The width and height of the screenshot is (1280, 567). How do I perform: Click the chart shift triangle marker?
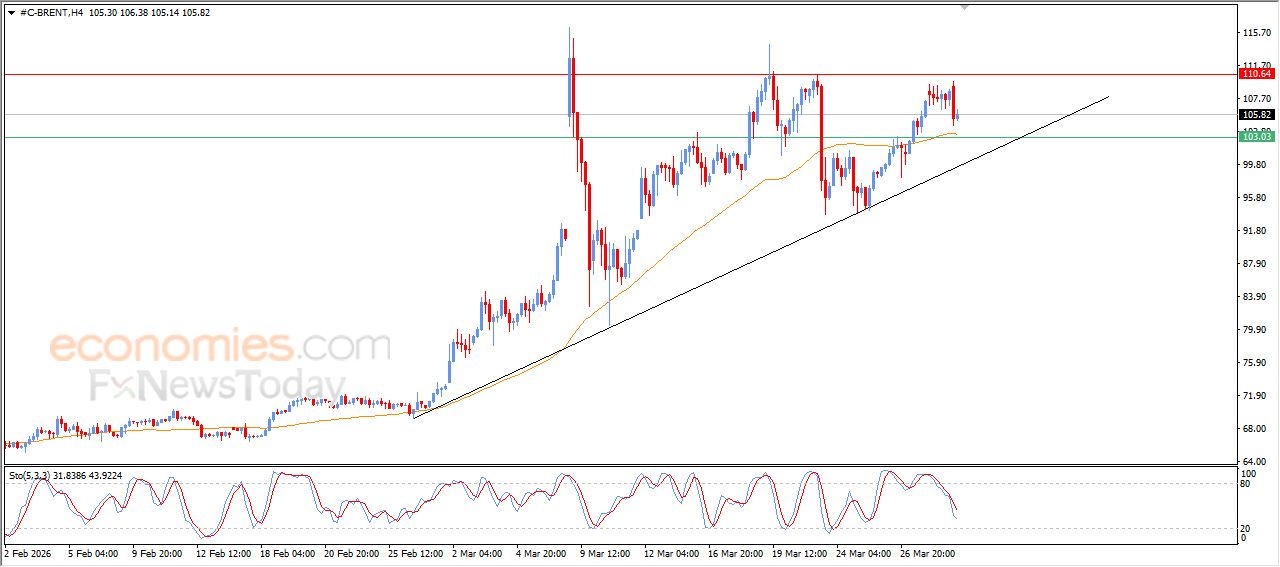(x=964, y=7)
